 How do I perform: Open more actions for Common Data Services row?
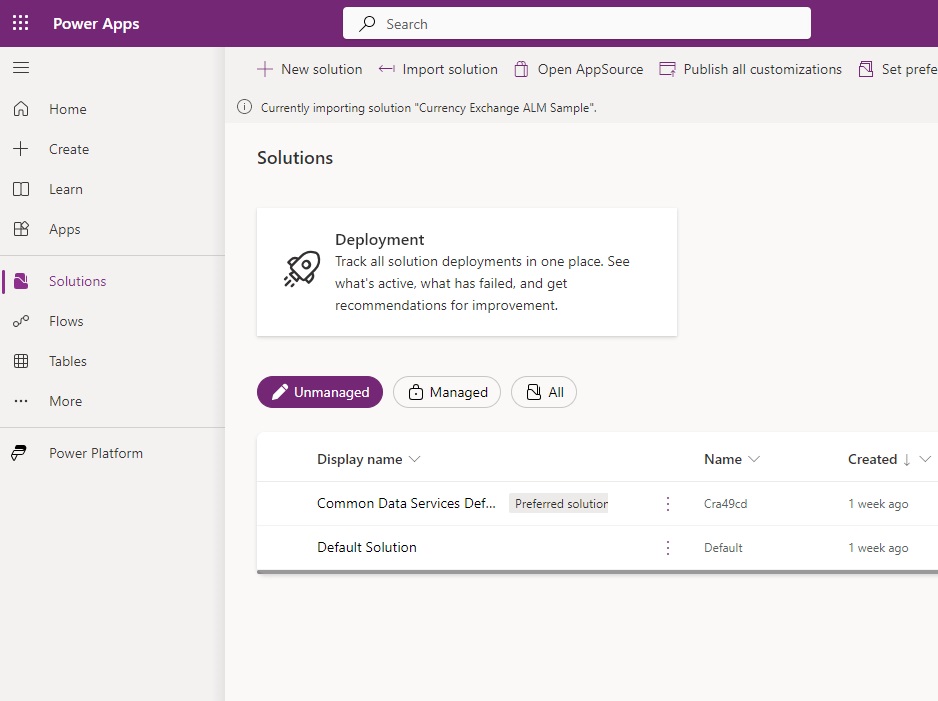coord(668,504)
